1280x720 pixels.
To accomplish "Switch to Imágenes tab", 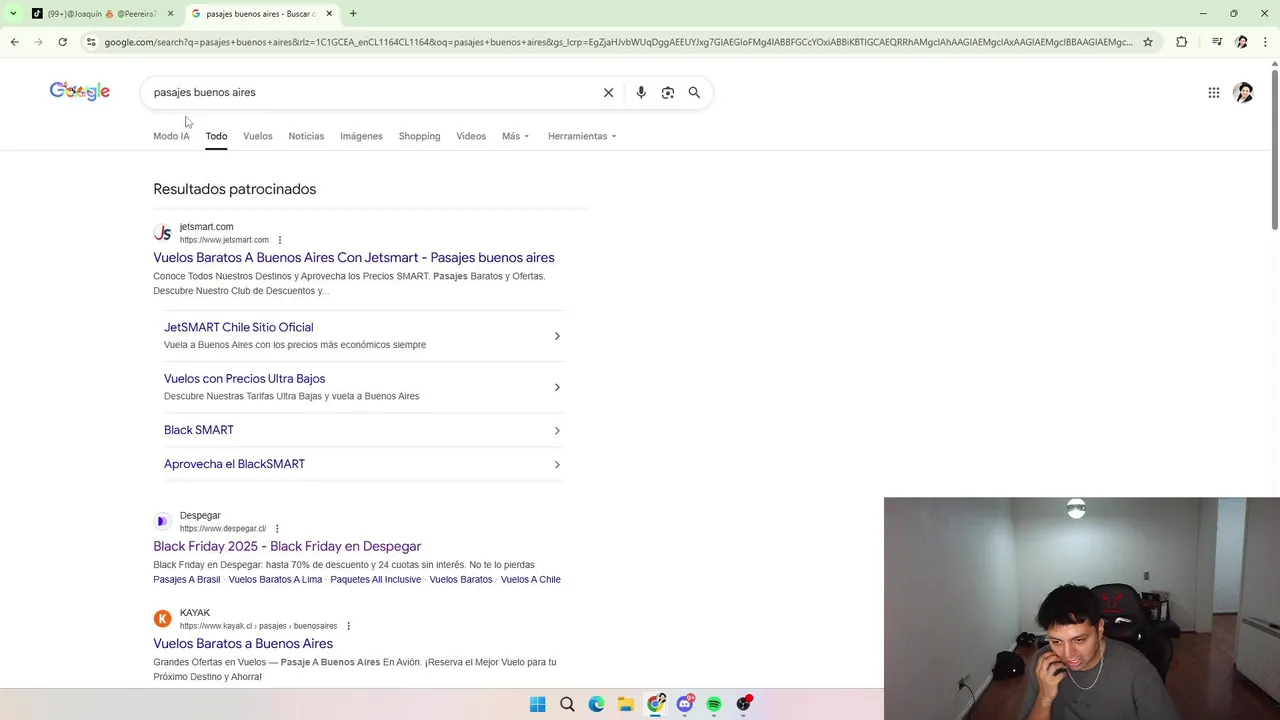I will (361, 136).
